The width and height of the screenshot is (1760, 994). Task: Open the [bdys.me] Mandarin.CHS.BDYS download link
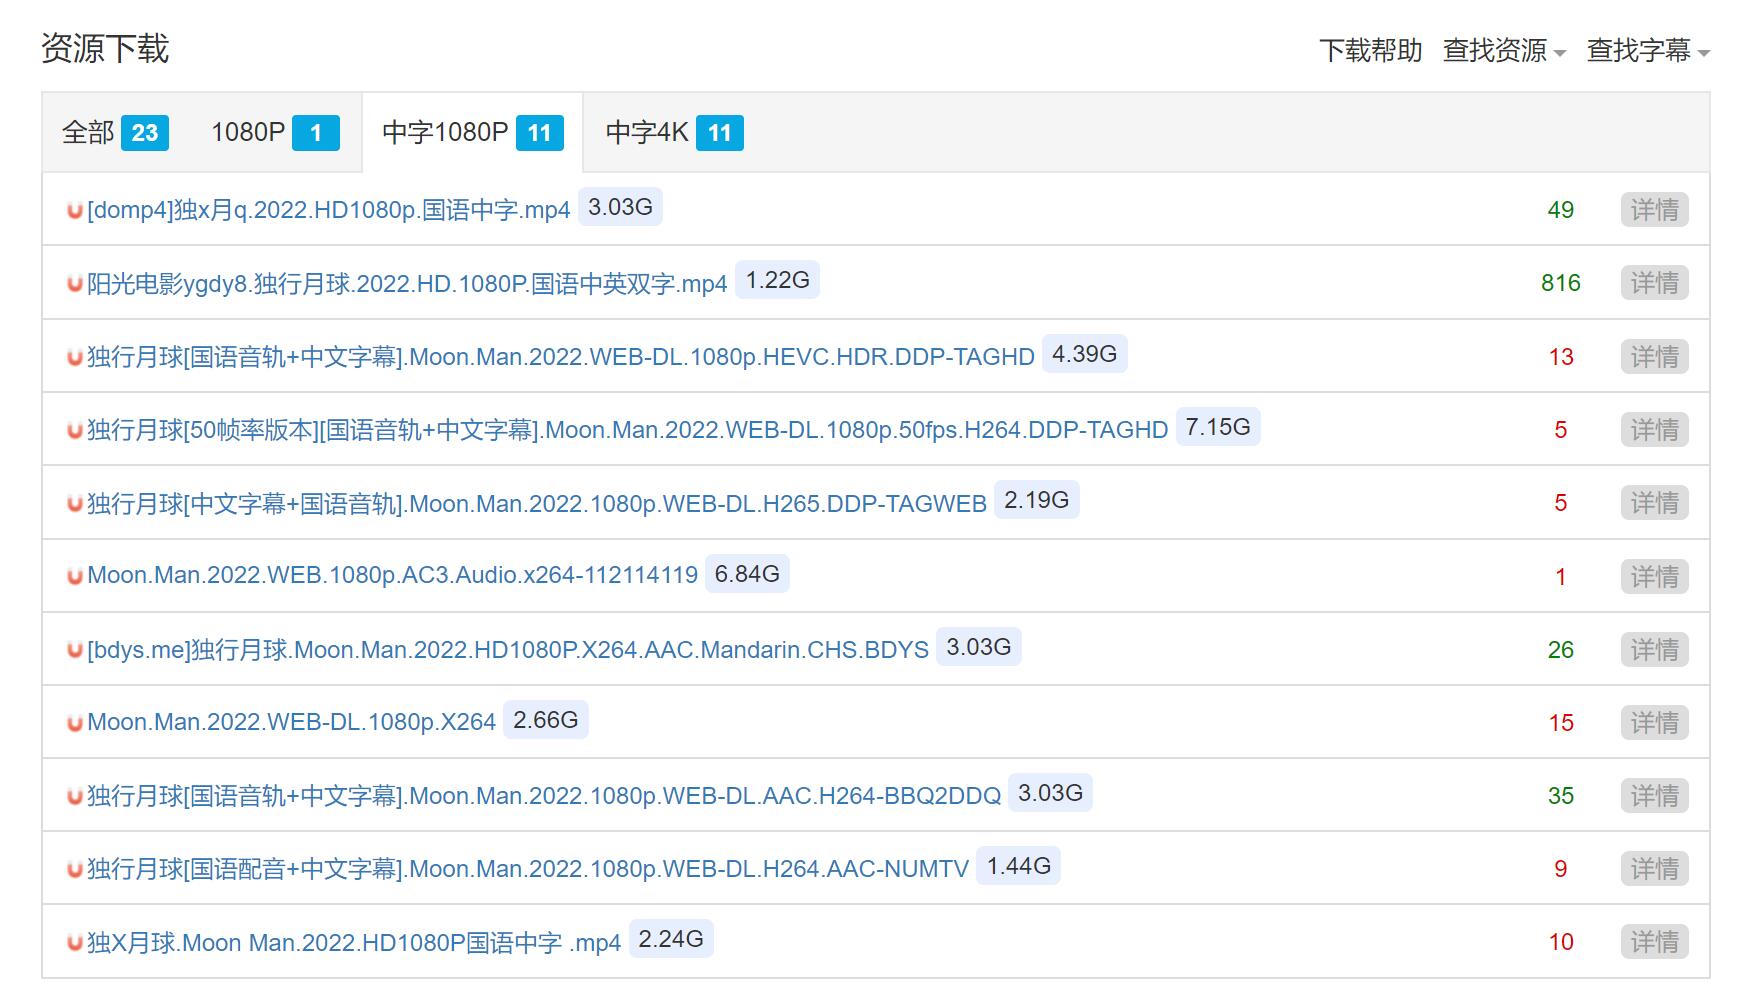pyautogui.click(x=508, y=650)
